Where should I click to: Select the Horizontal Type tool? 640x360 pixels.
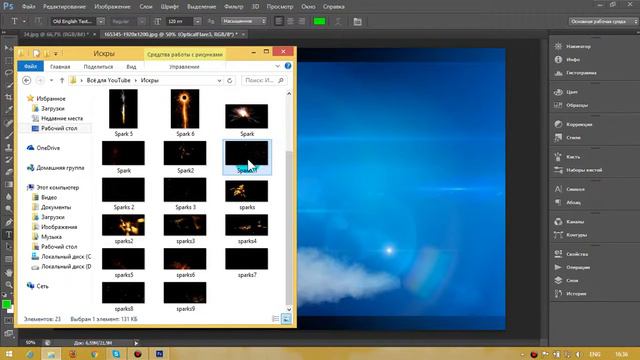click(9, 234)
